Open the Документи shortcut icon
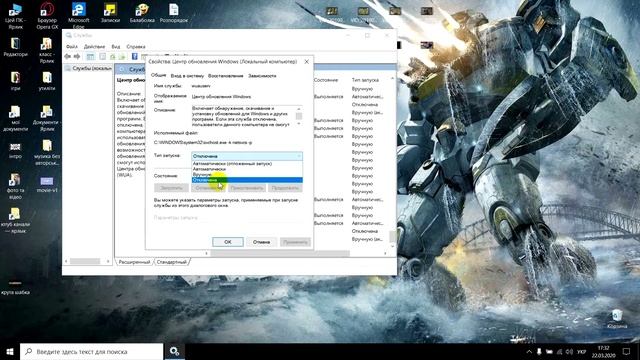The height and width of the screenshot is (360, 640). 47,118
